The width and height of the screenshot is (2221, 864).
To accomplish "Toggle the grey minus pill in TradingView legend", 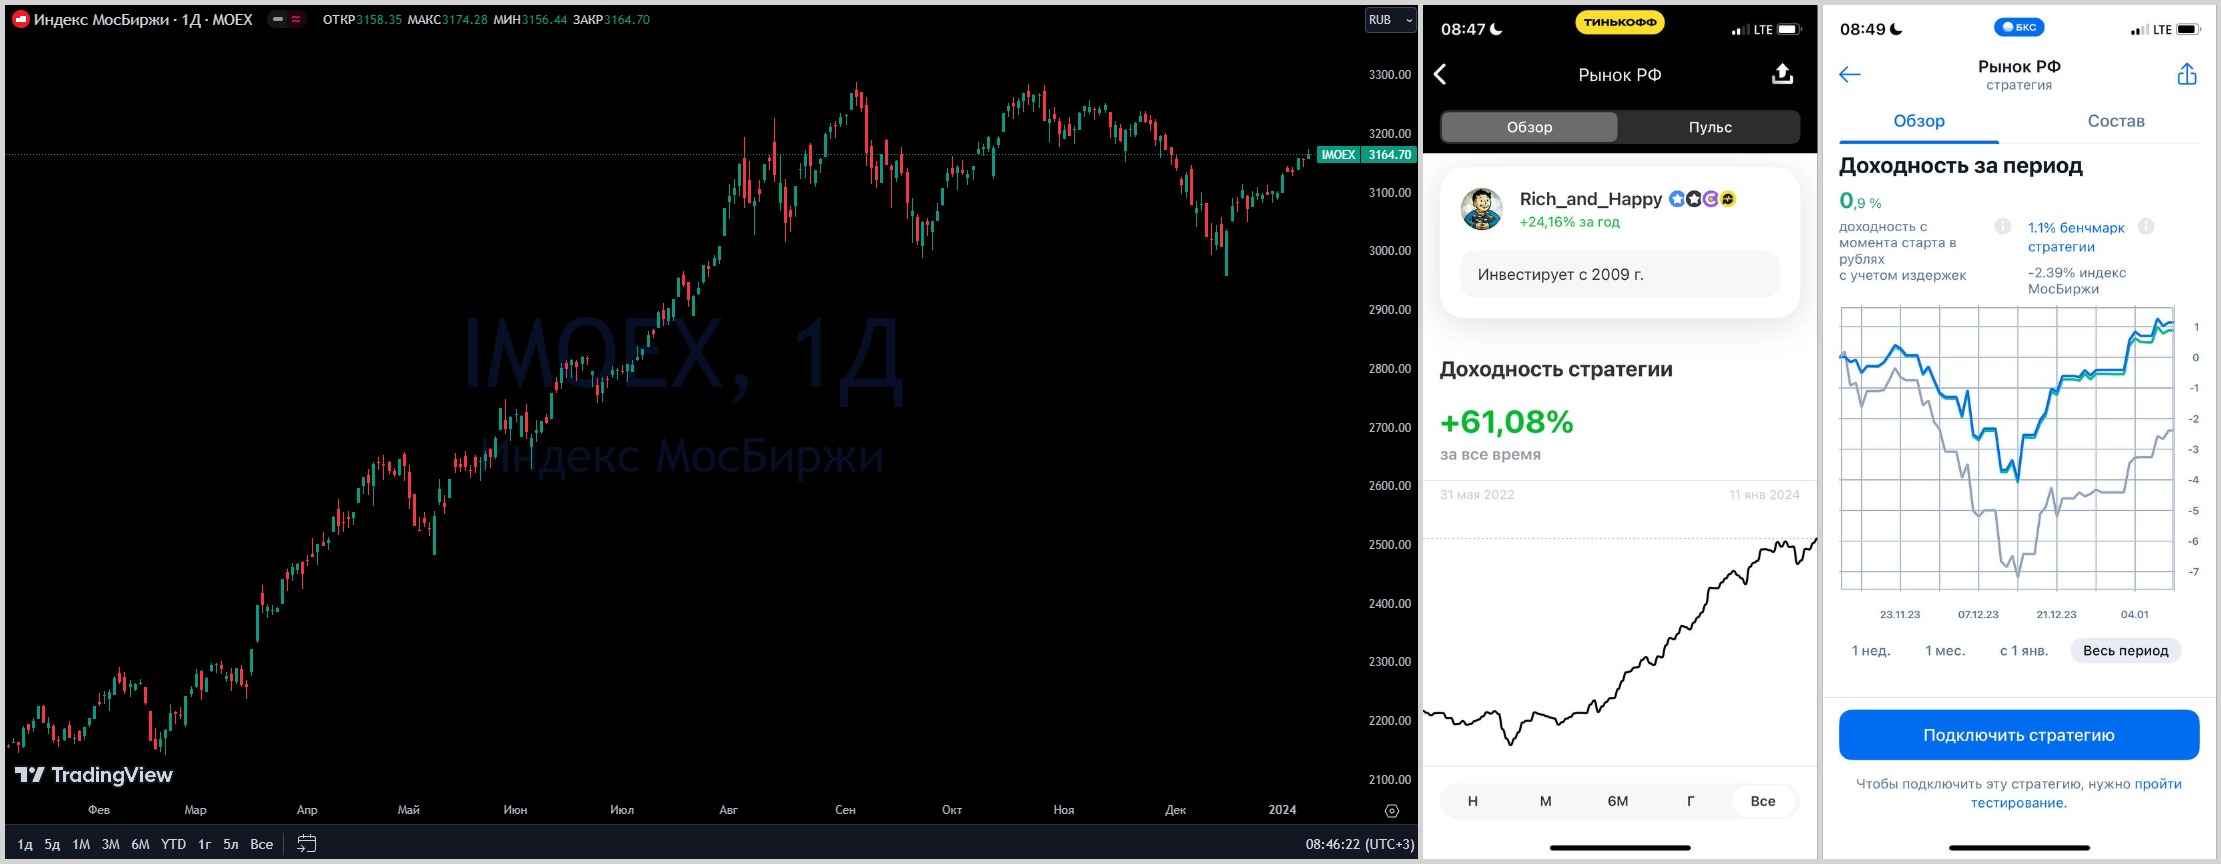I will [278, 20].
